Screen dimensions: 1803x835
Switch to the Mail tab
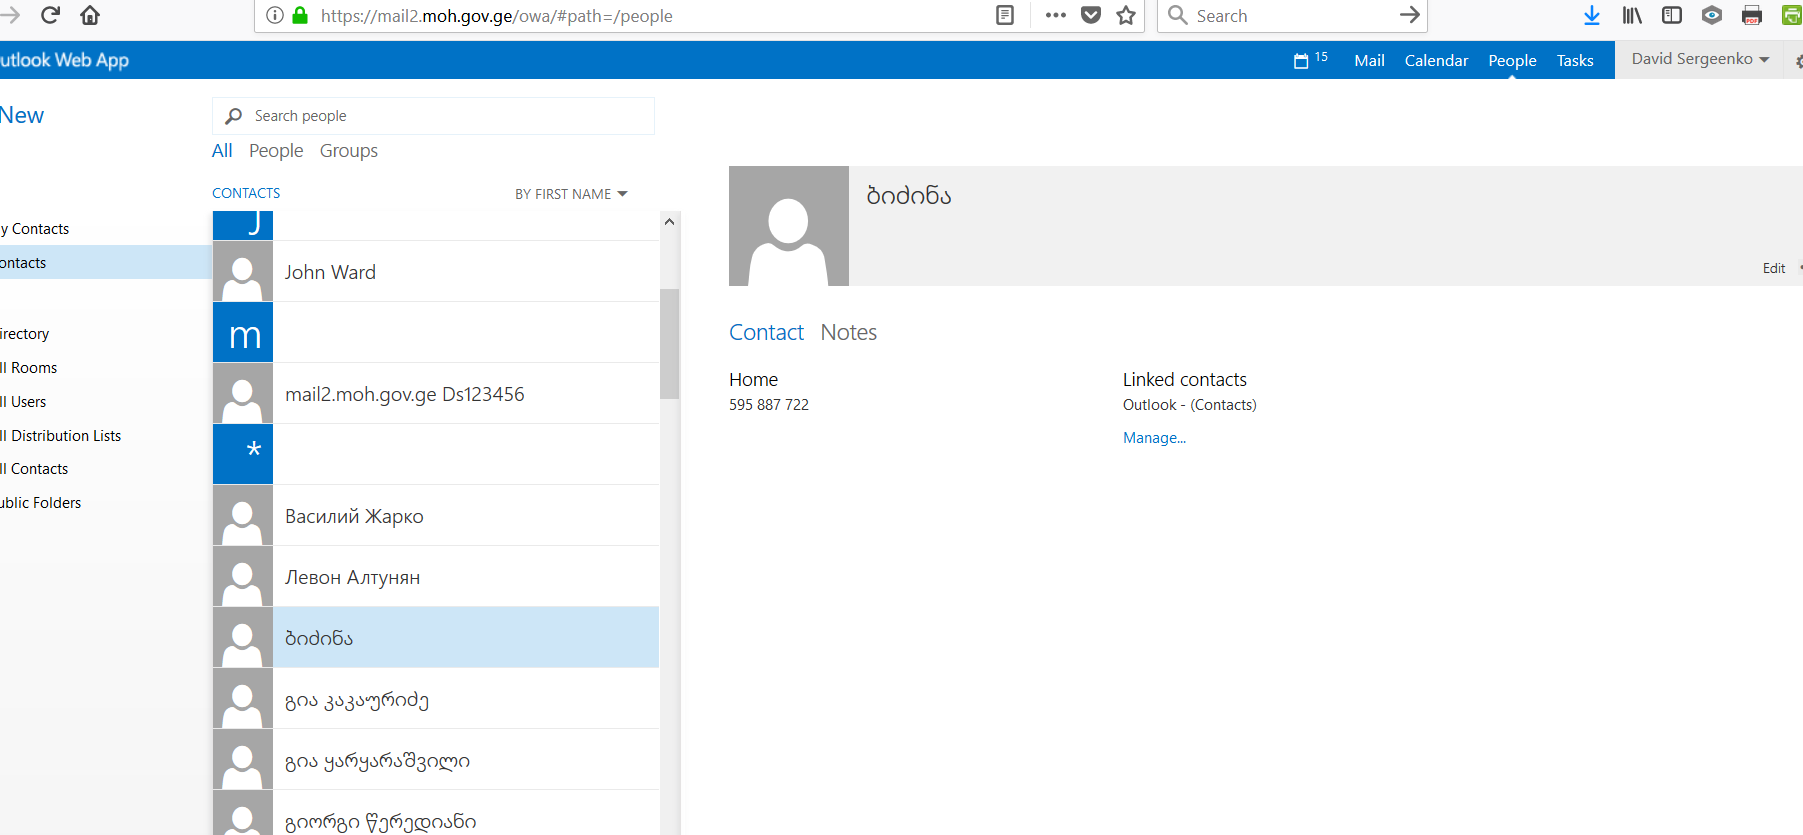1369,60
